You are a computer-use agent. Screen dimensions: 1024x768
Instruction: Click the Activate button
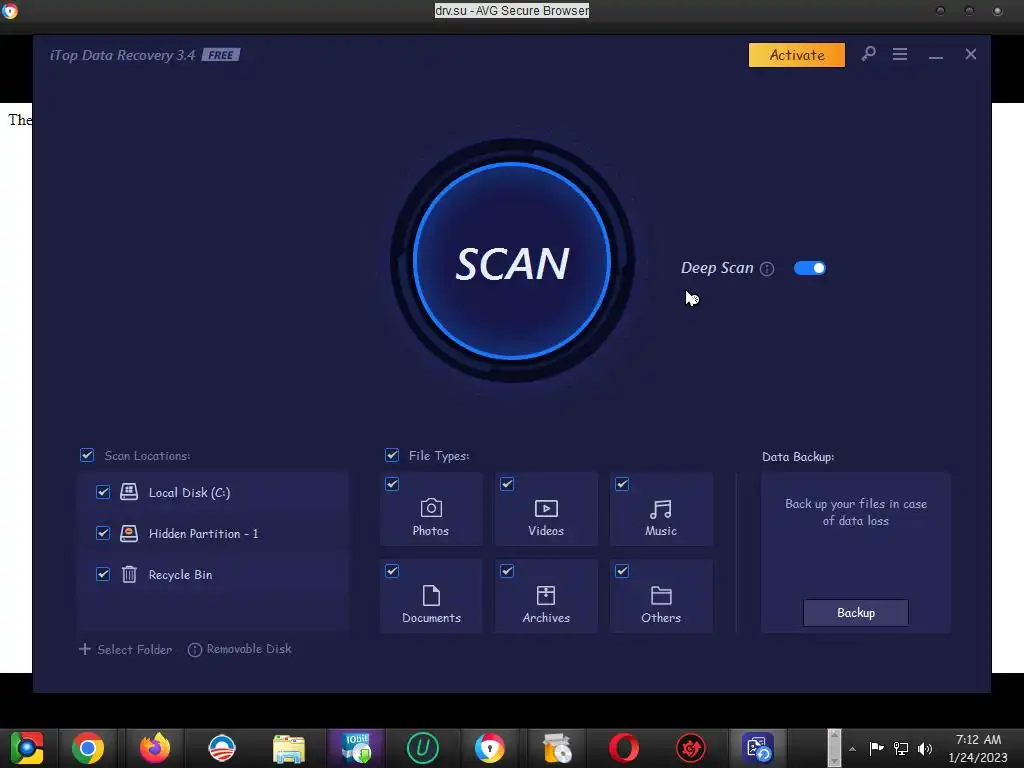click(797, 55)
